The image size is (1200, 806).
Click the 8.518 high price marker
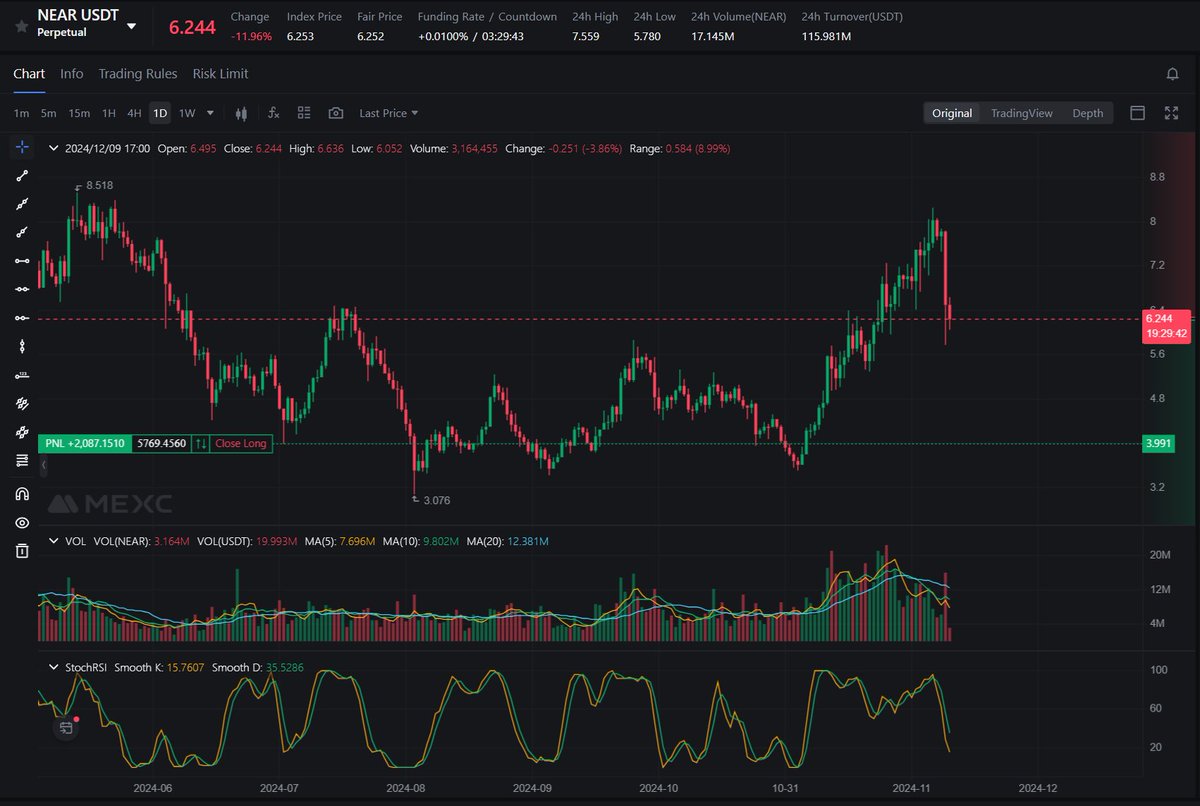point(100,185)
